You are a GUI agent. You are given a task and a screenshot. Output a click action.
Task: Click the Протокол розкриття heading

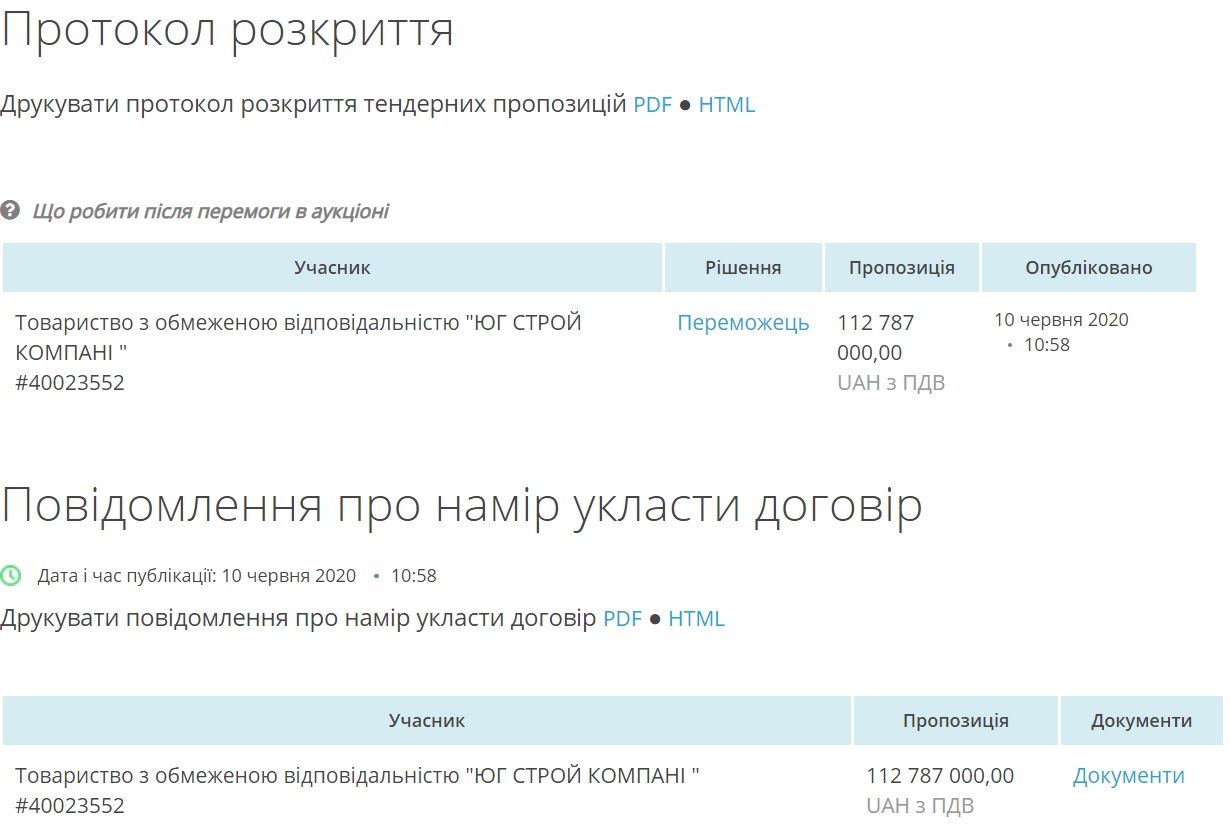227,31
